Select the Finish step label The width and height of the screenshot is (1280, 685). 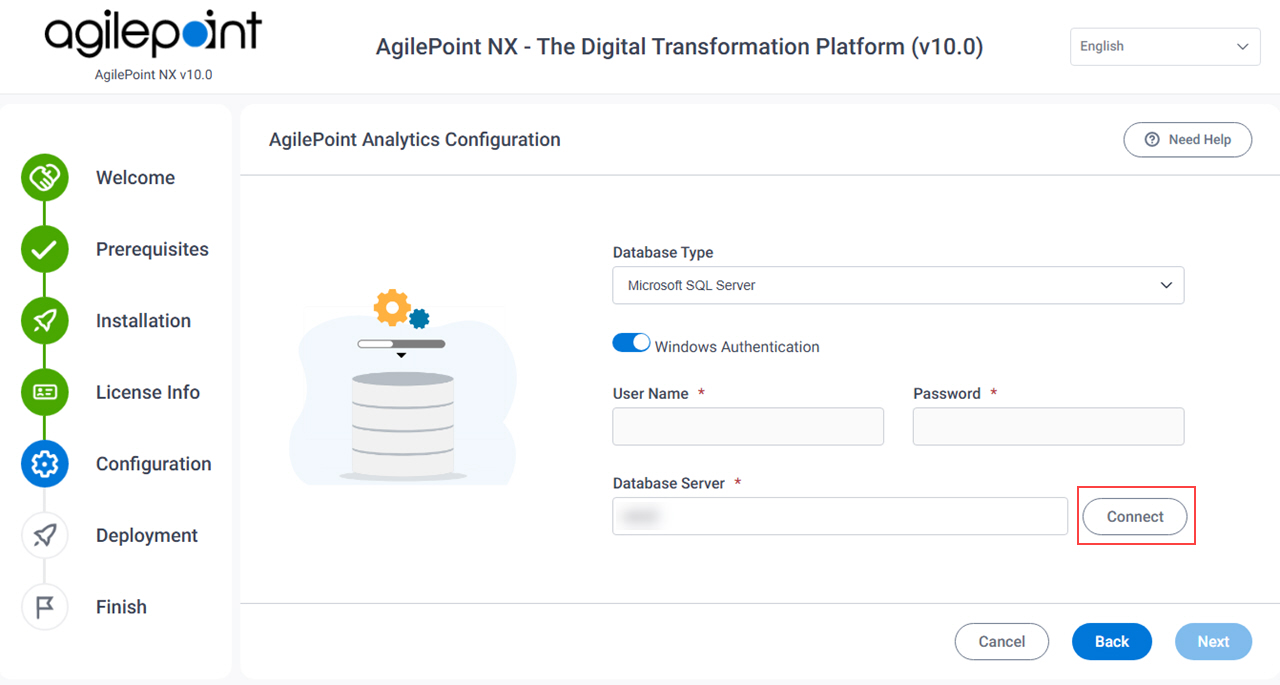[x=121, y=607]
